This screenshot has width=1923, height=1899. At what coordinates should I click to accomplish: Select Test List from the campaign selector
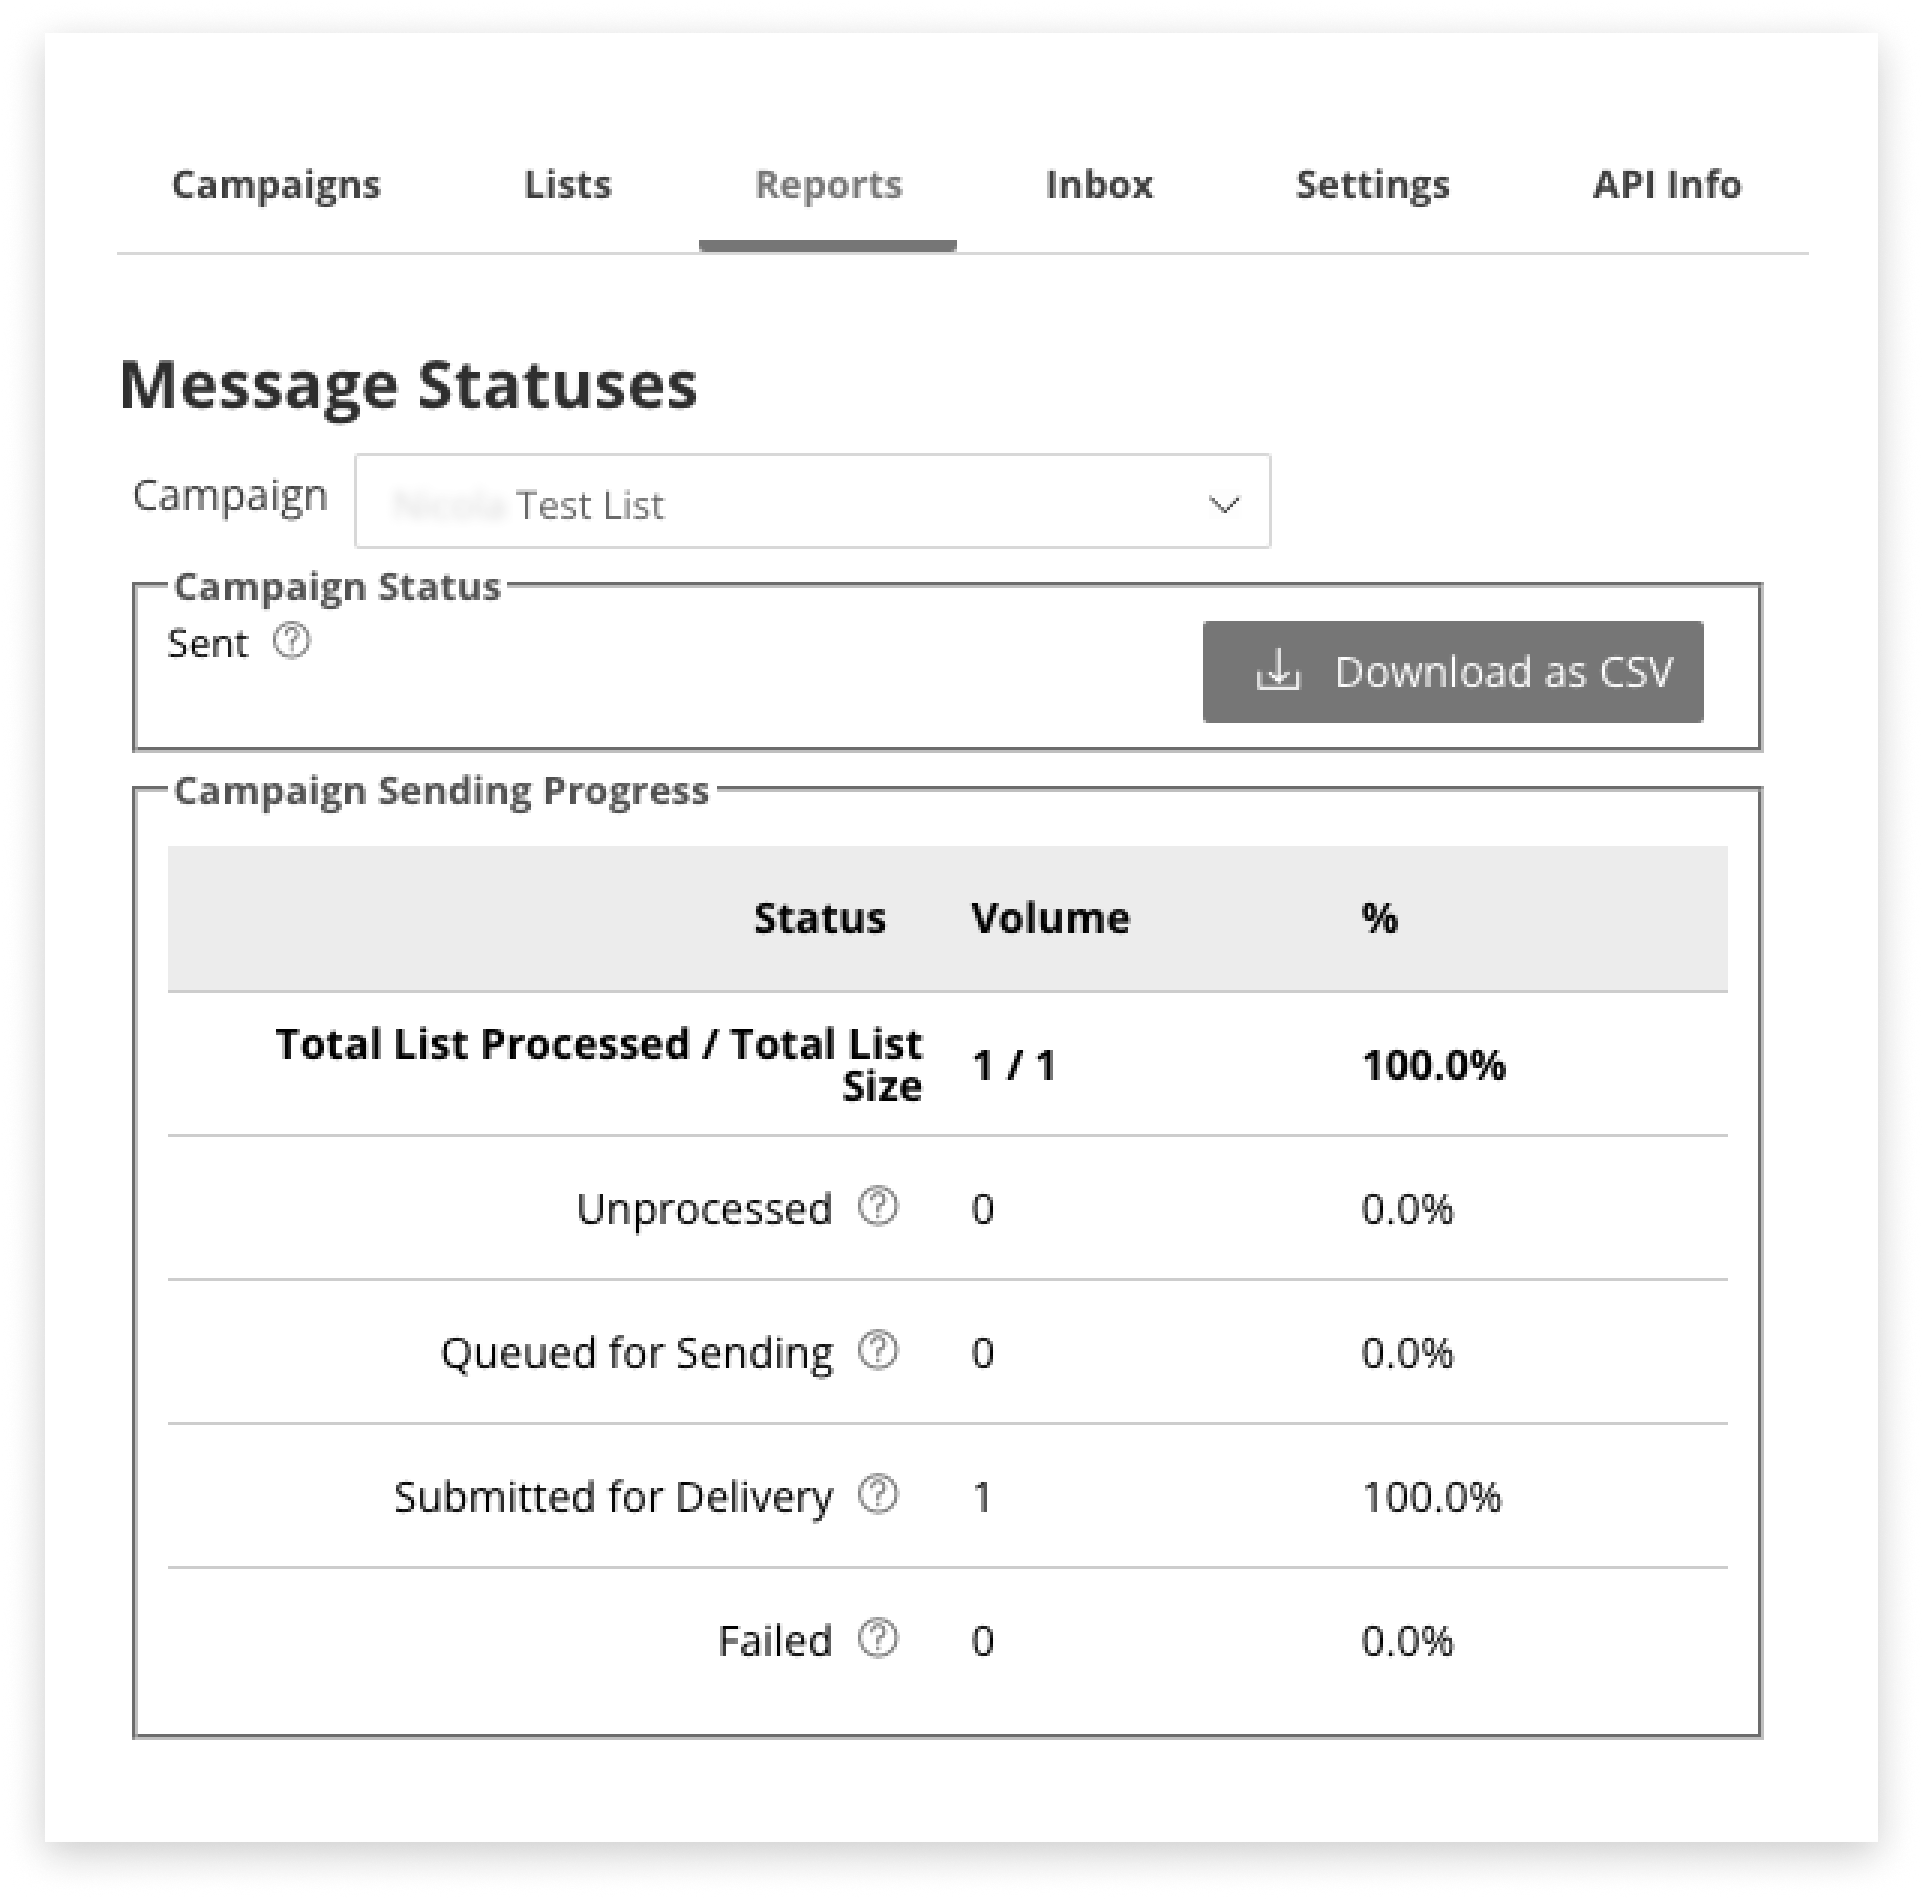coord(588,504)
